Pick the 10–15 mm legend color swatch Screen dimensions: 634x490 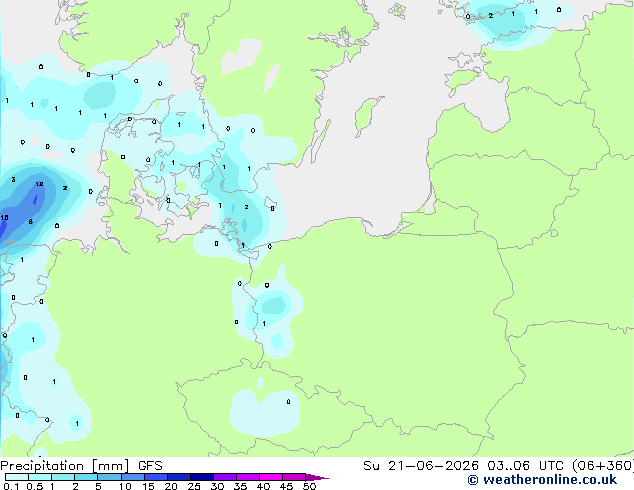pyautogui.click(x=132, y=477)
